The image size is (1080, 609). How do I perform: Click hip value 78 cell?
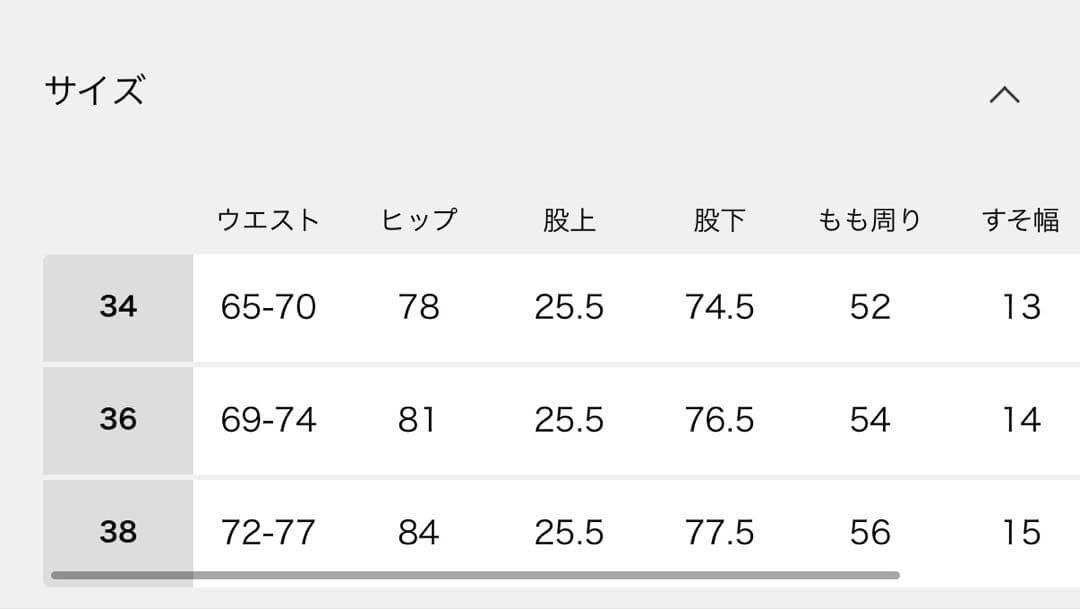pyautogui.click(x=419, y=307)
